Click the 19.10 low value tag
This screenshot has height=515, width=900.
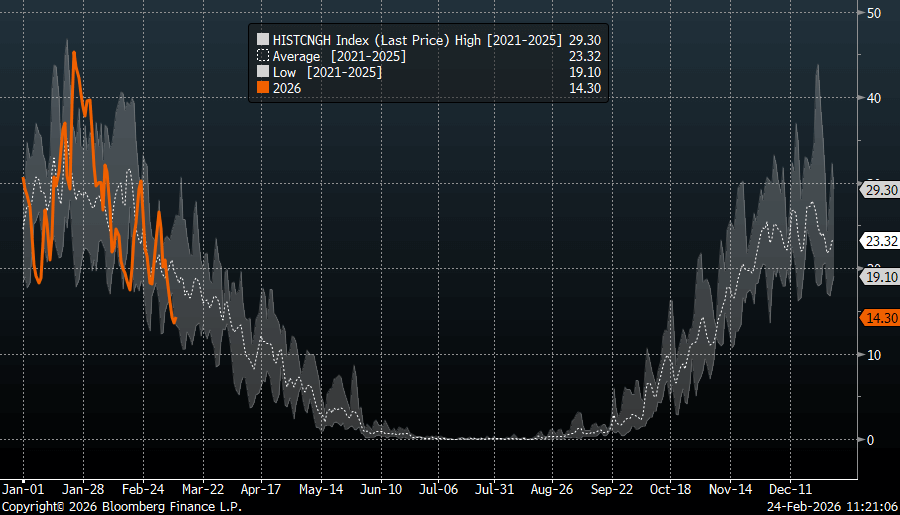click(877, 276)
